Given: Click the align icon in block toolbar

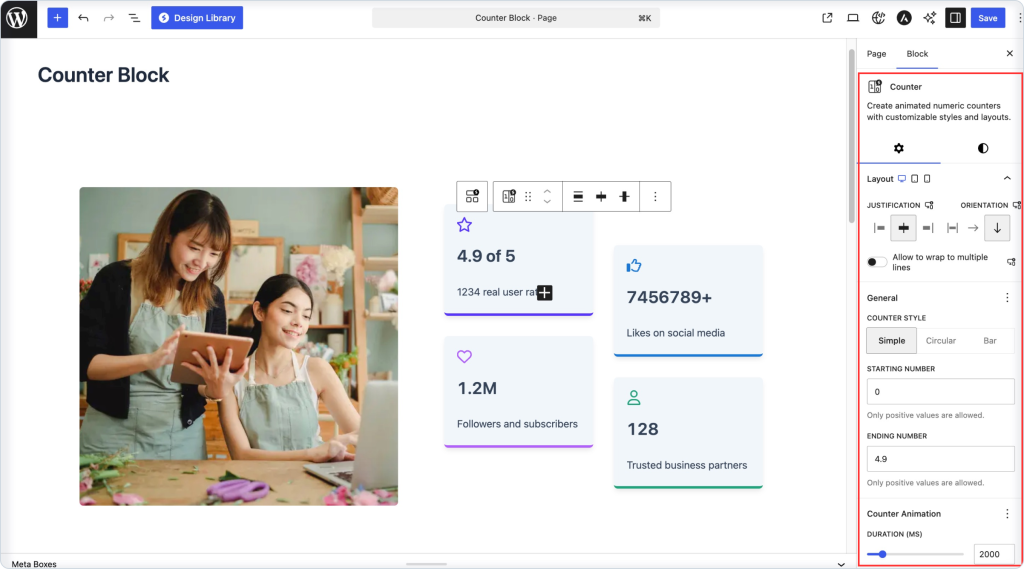Looking at the screenshot, I should tap(578, 197).
